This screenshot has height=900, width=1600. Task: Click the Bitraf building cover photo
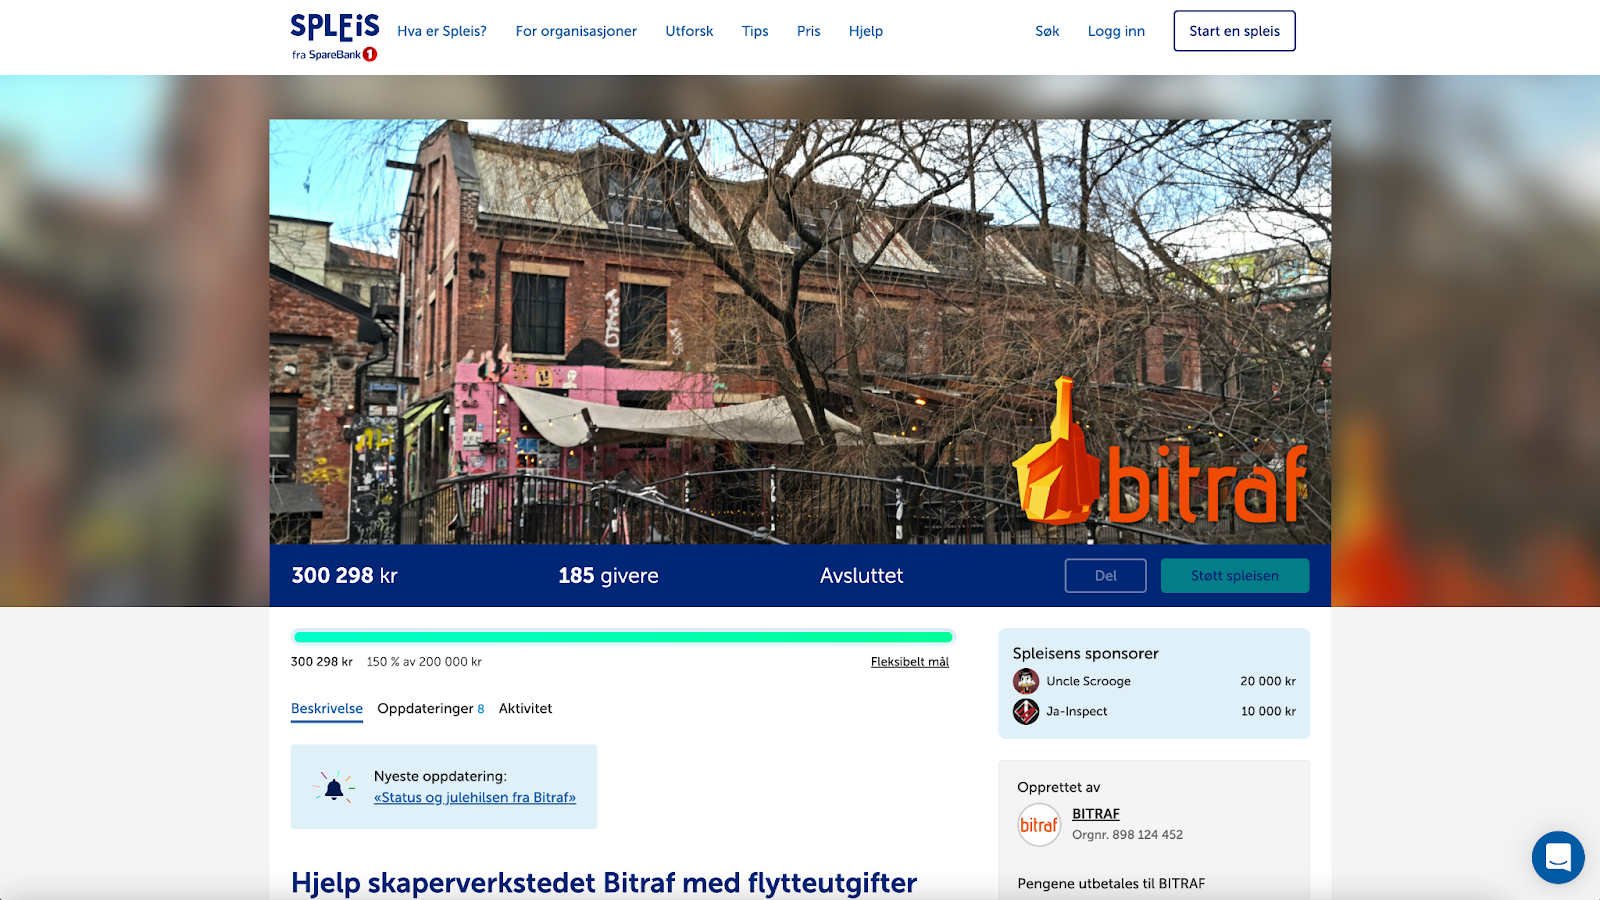(800, 332)
